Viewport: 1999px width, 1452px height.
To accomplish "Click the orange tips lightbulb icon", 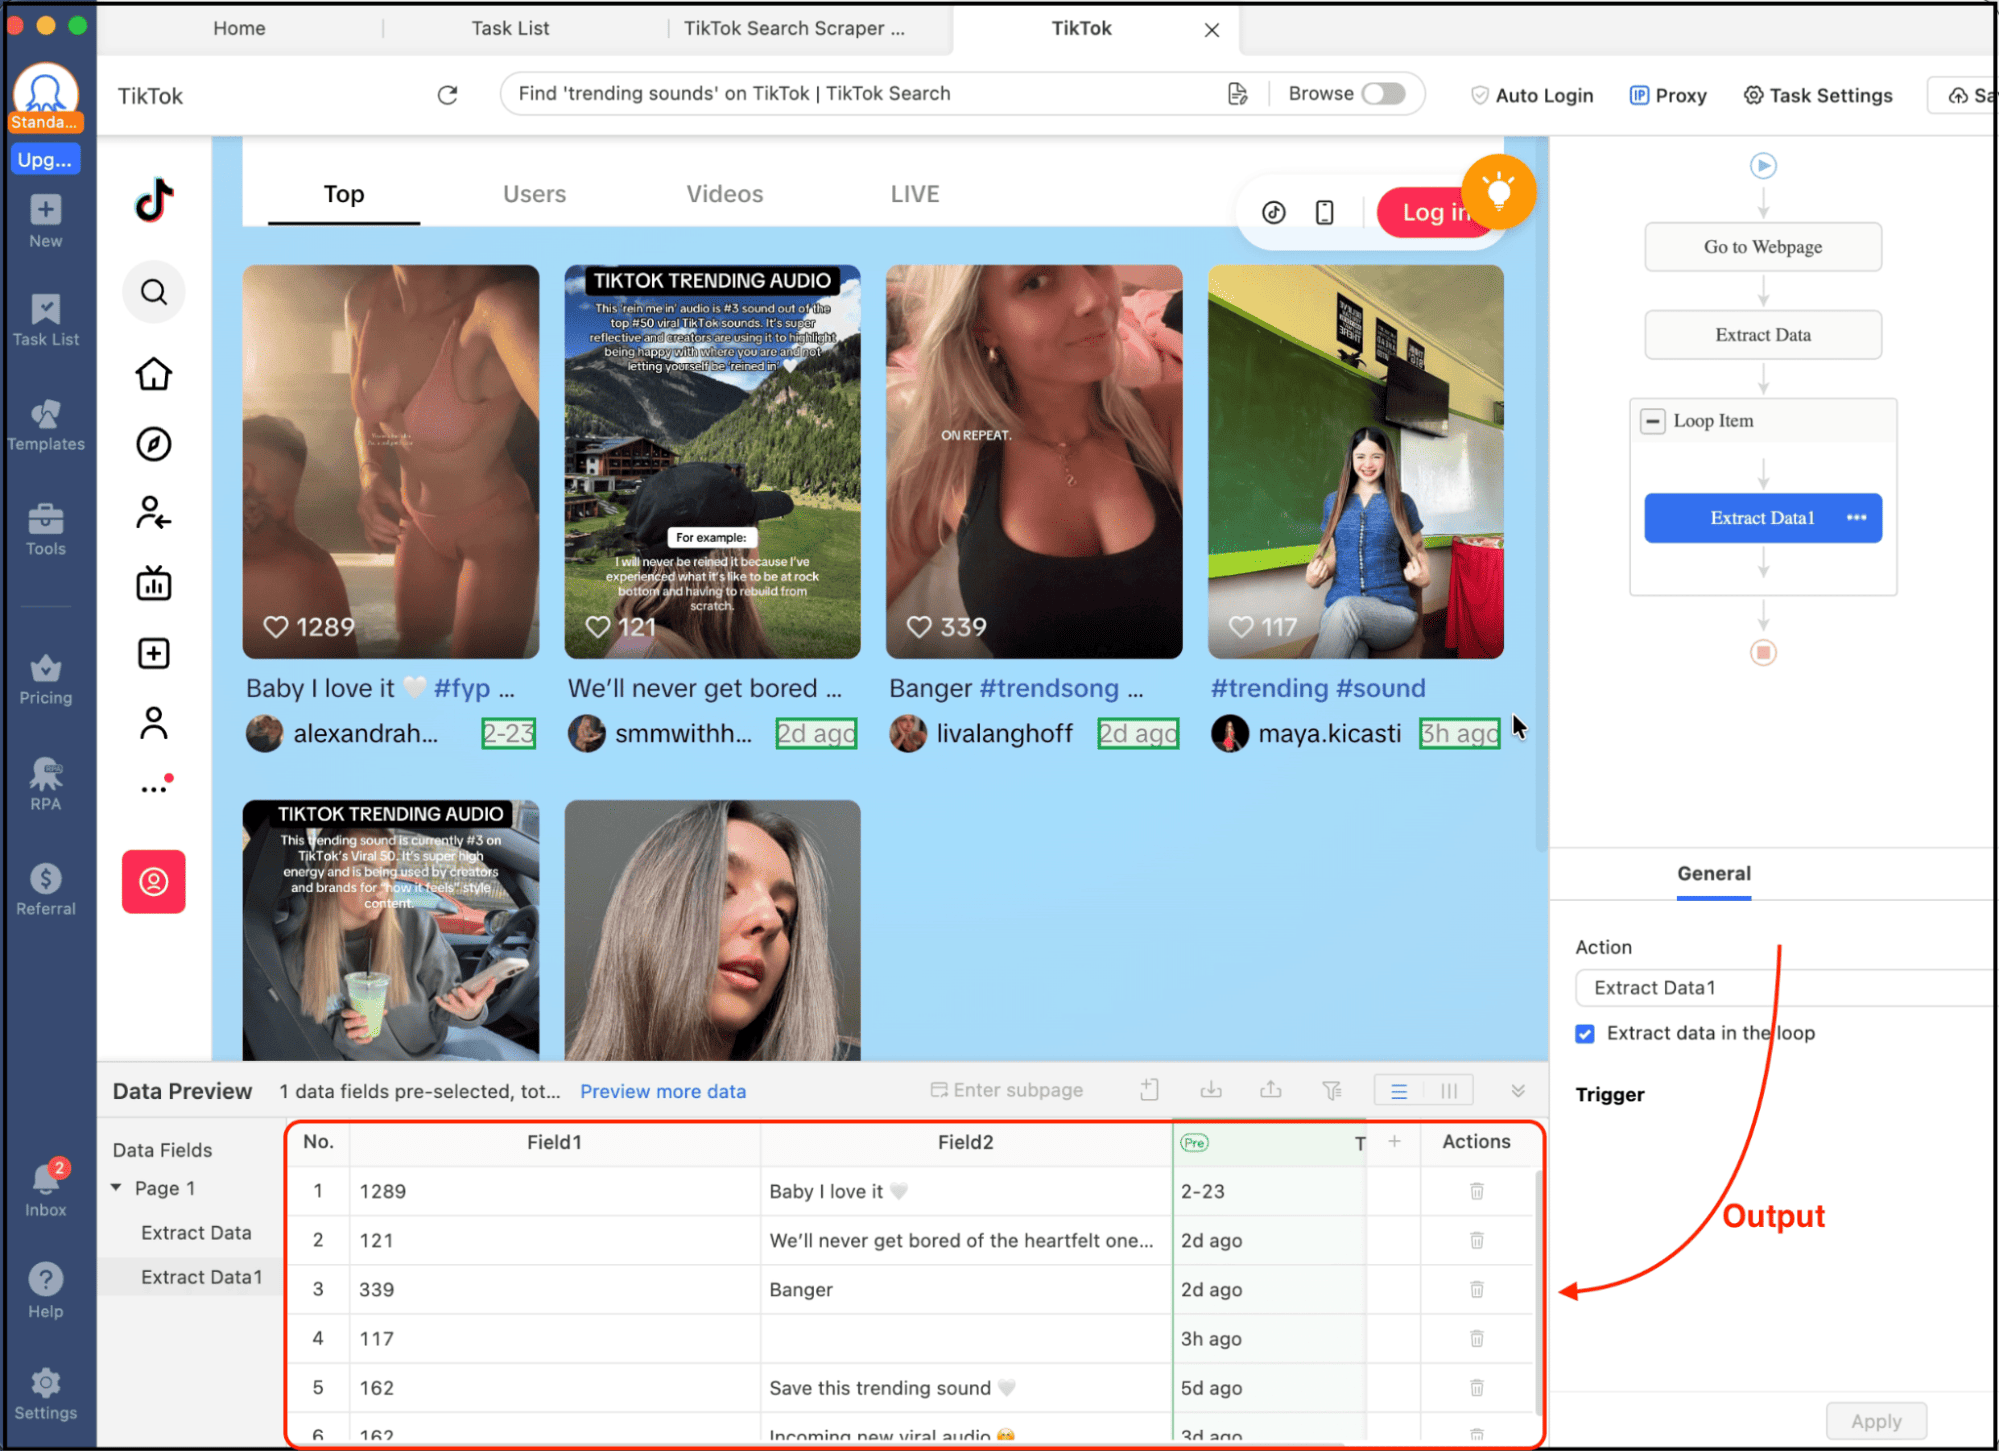I will click(x=1498, y=191).
